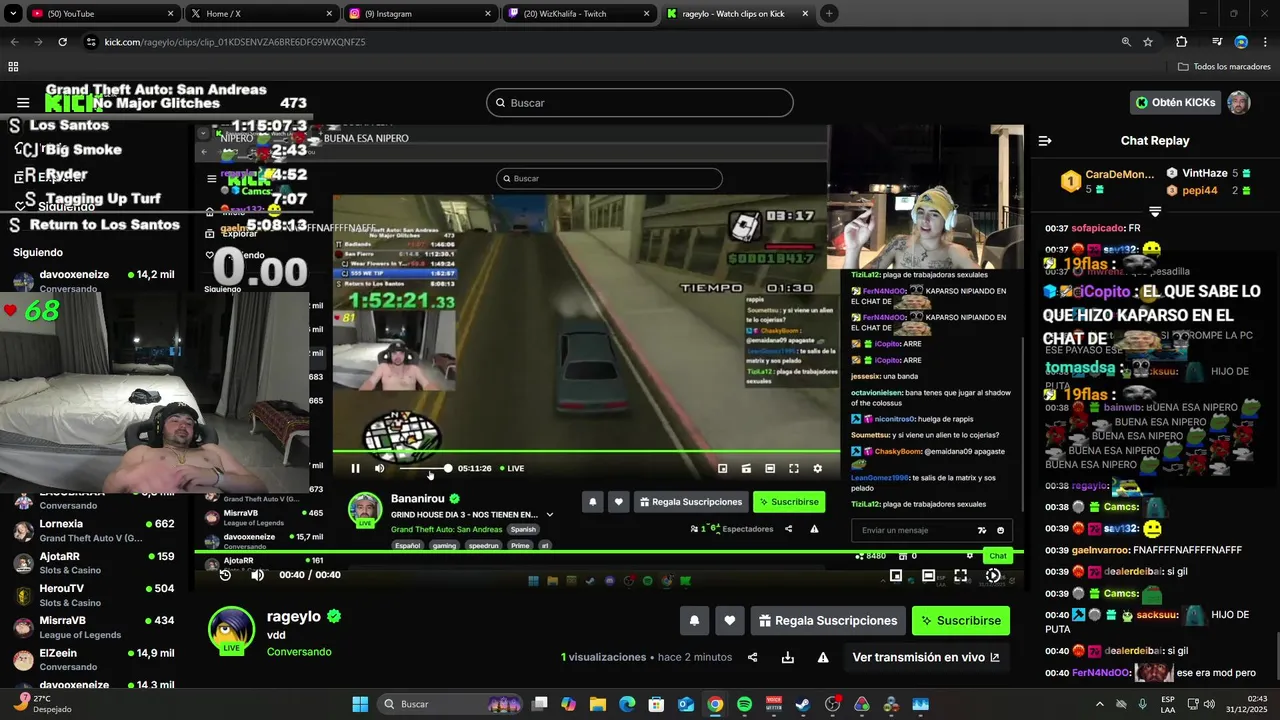Click the large Suscribirse button for rageylo
Image resolution: width=1280 pixels, height=720 pixels.
point(961,620)
